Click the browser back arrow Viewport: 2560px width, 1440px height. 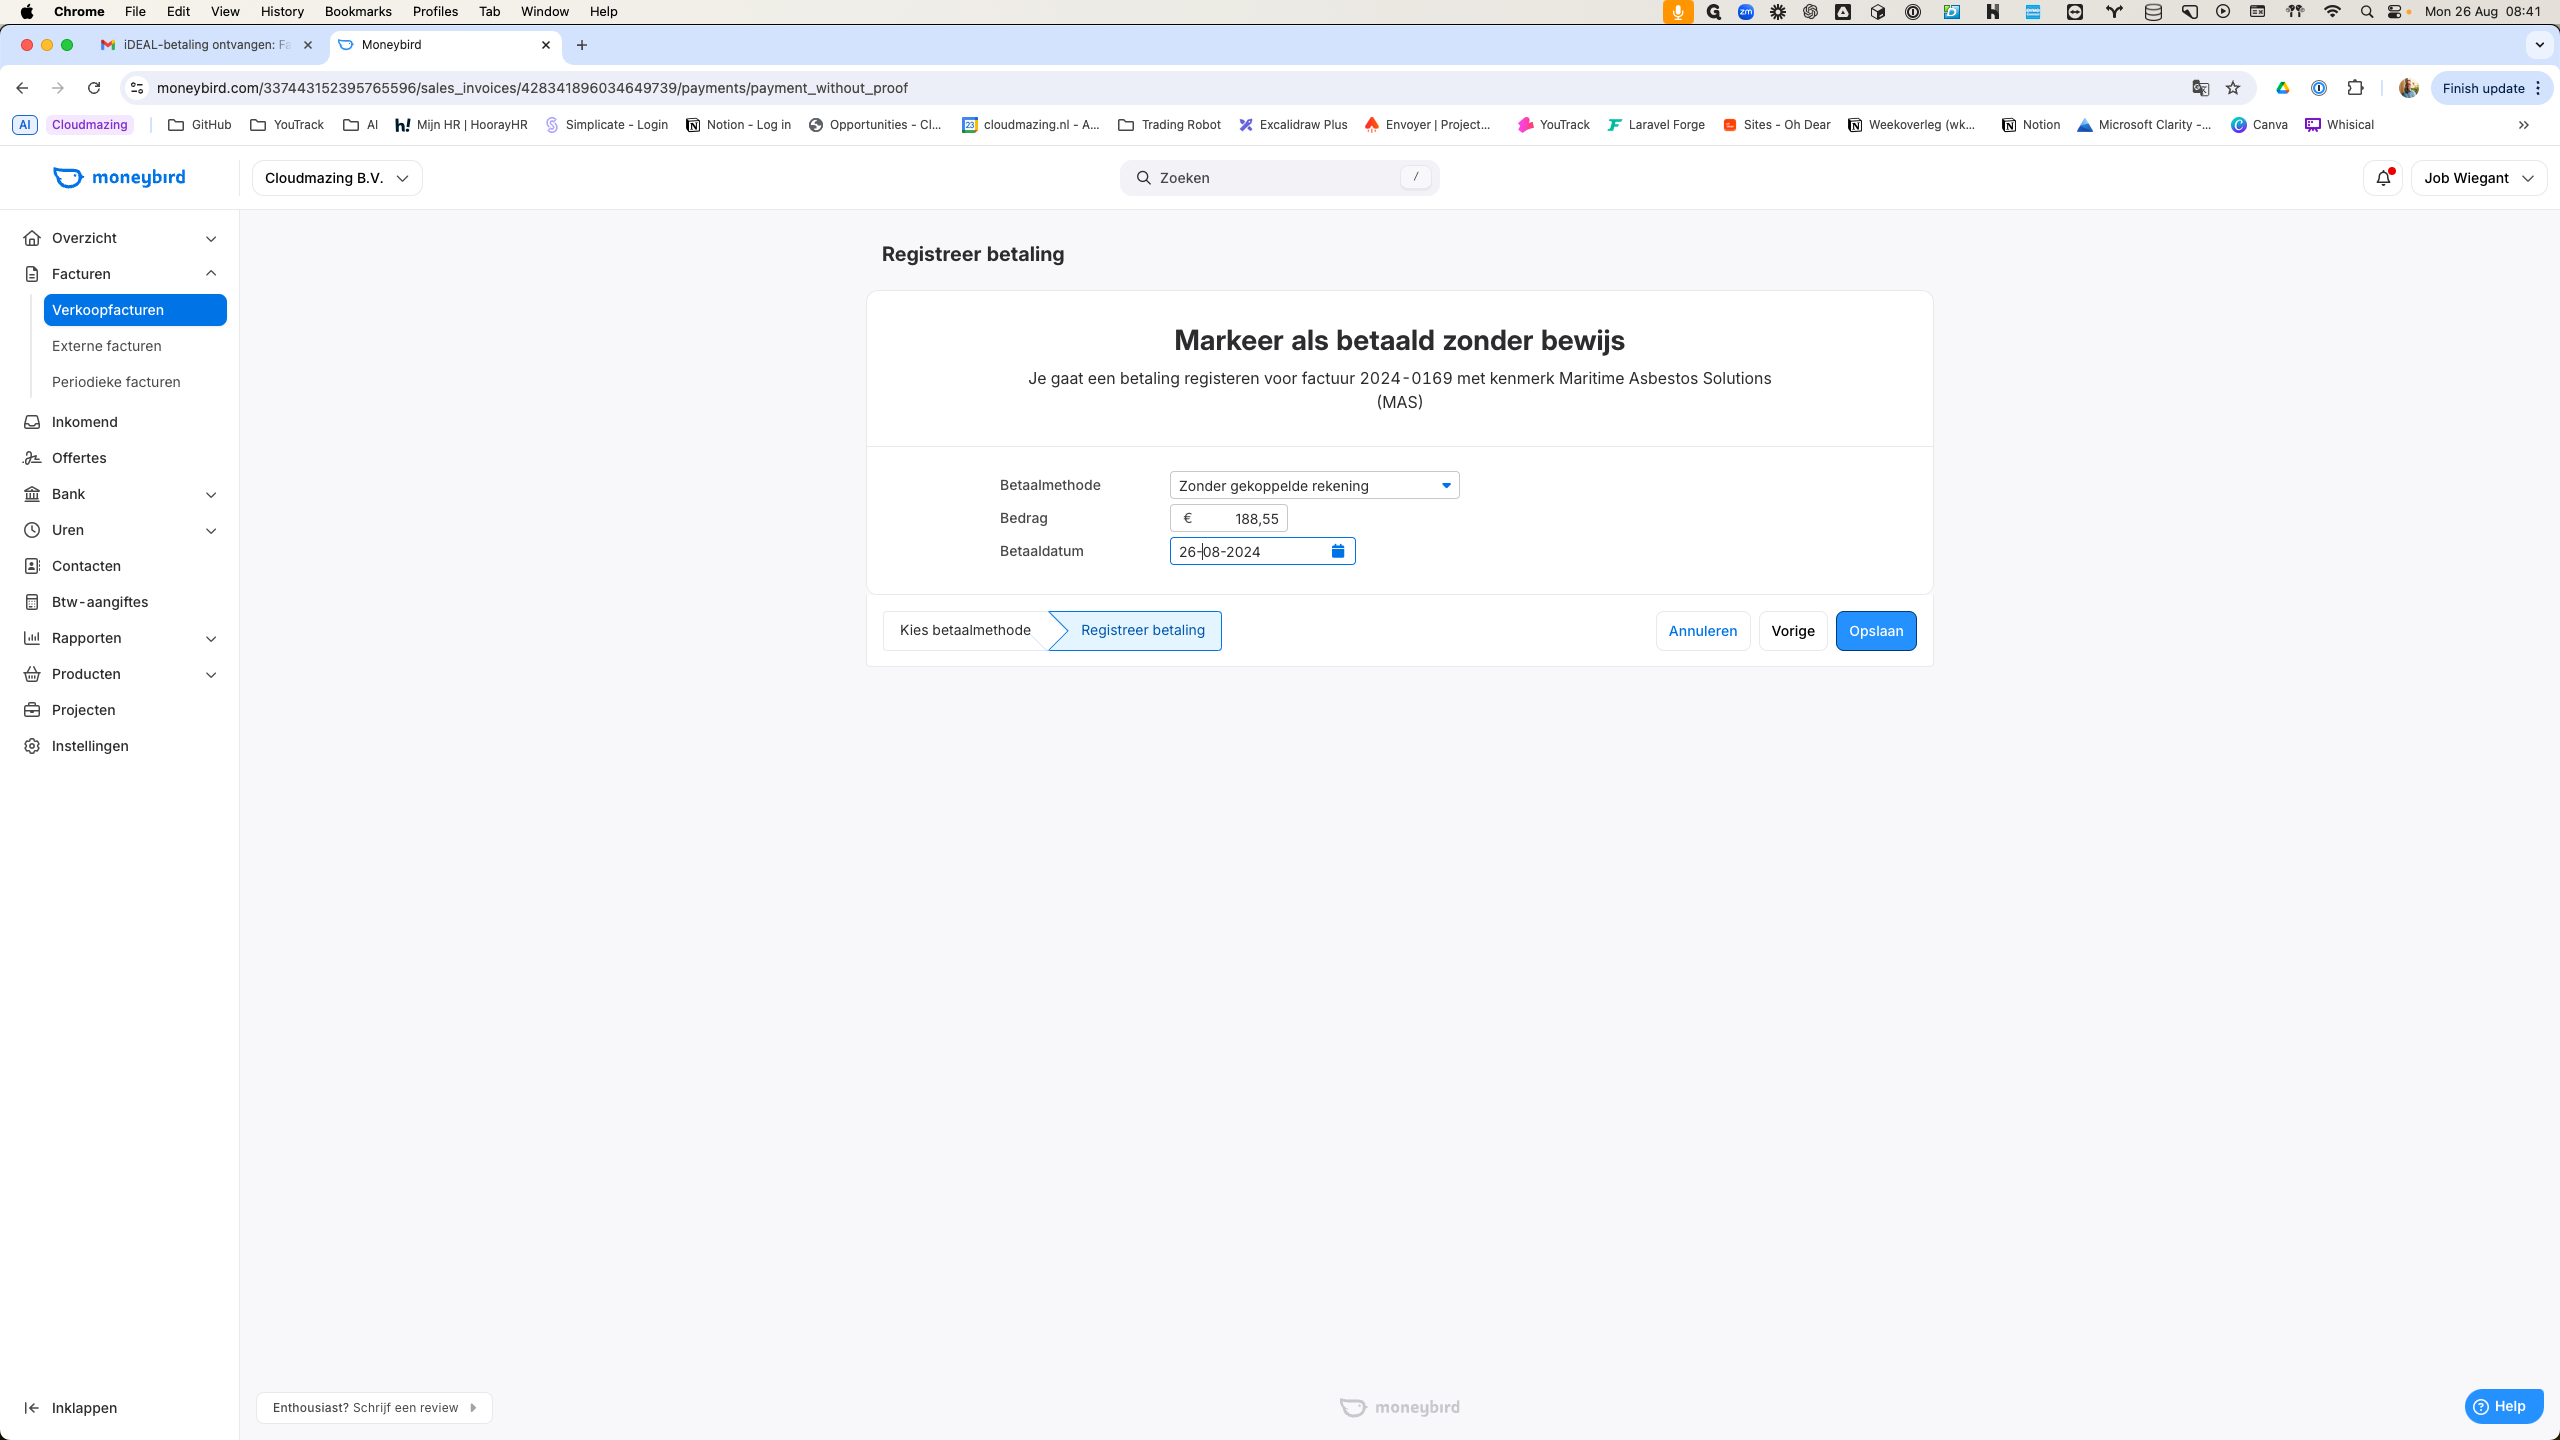tap(22, 88)
